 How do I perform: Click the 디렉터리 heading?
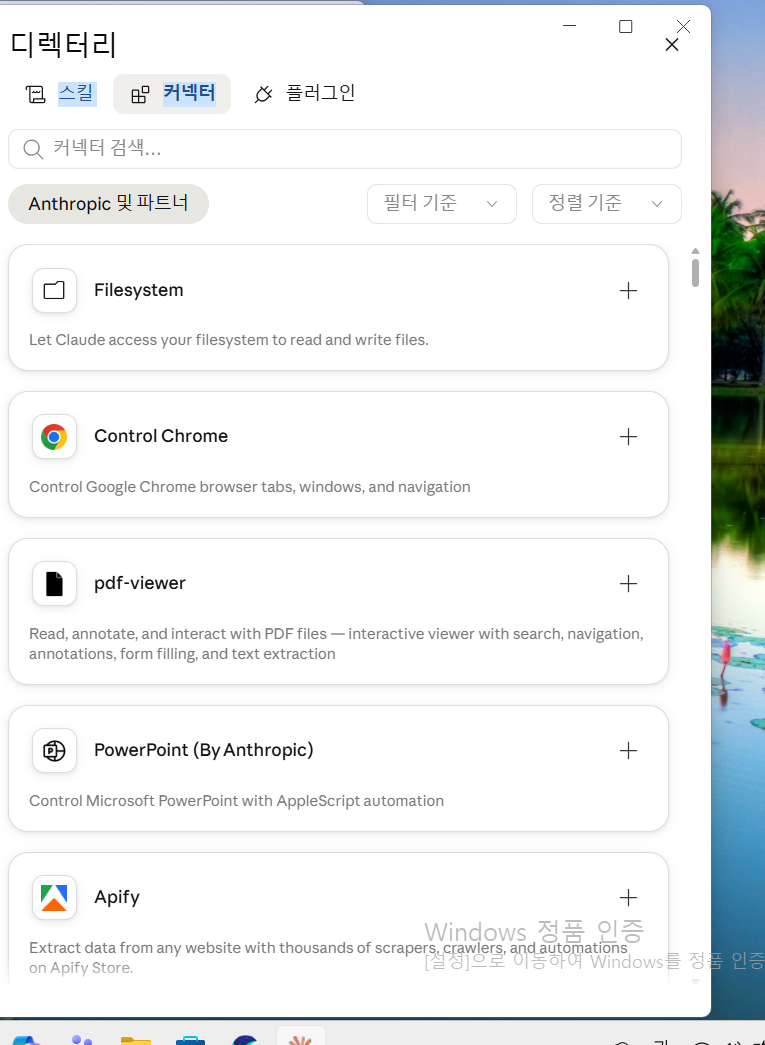coord(64,45)
